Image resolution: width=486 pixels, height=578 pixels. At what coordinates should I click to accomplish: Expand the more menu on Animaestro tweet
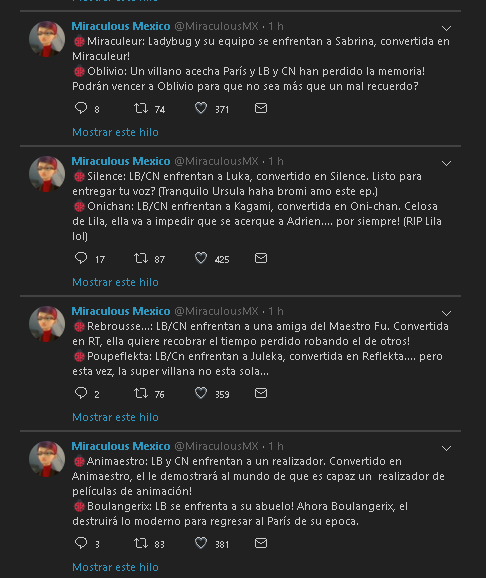[x=447, y=449]
